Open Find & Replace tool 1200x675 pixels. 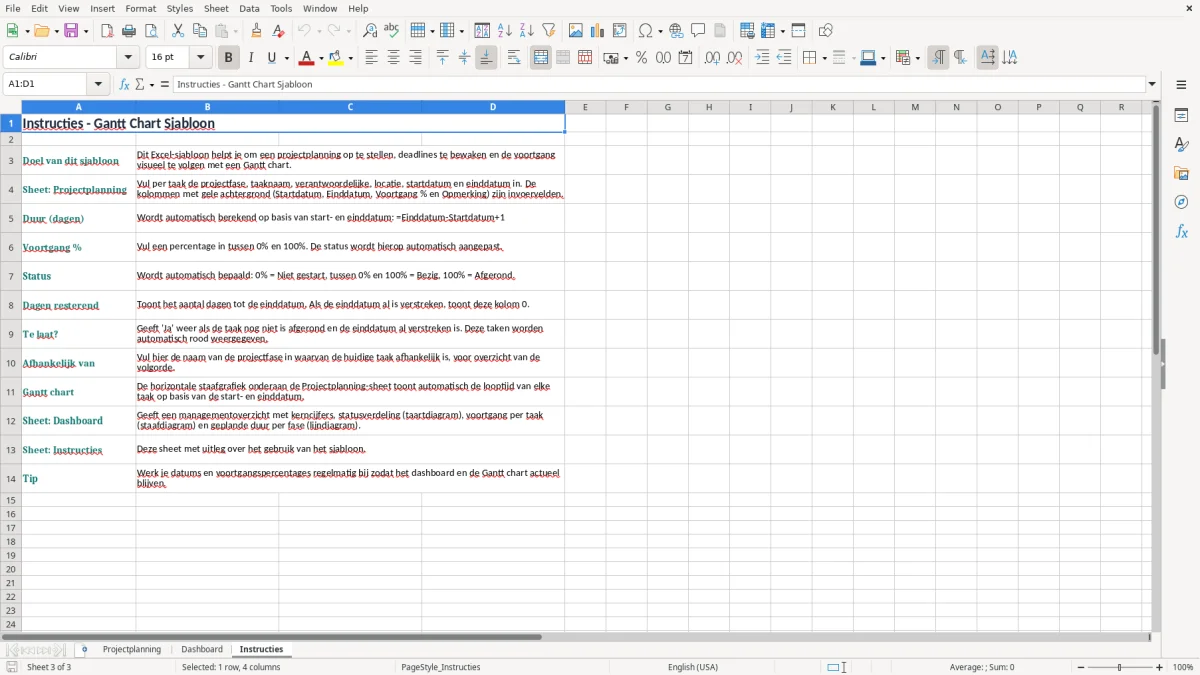pyautogui.click(x=370, y=31)
